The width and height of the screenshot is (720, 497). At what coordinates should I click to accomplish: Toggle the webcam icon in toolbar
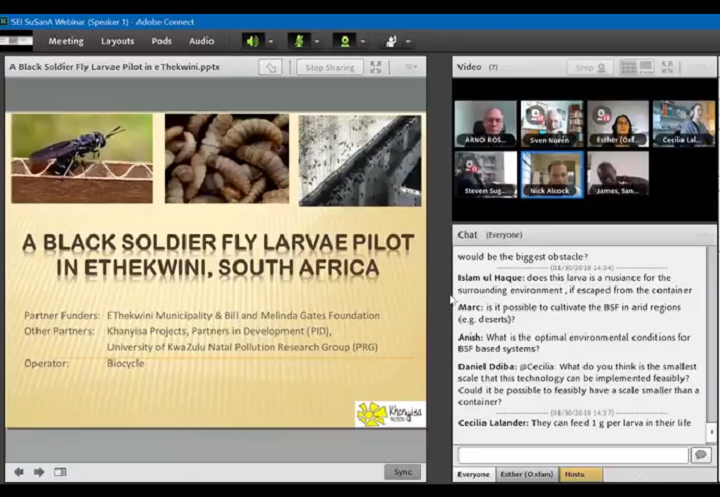pos(345,41)
